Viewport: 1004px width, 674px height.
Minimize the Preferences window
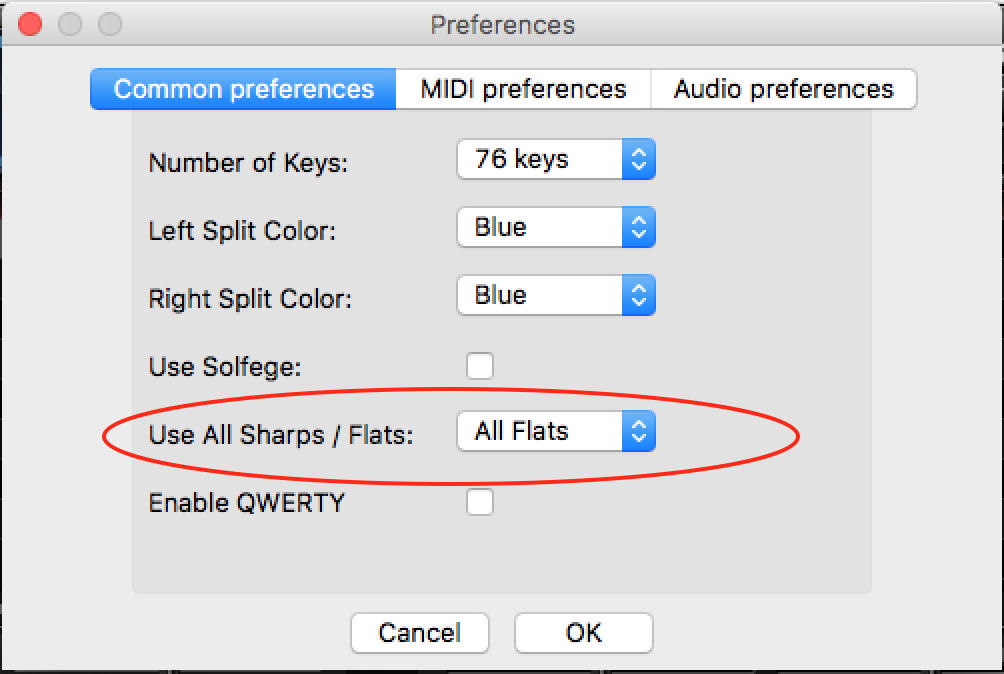[69, 23]
